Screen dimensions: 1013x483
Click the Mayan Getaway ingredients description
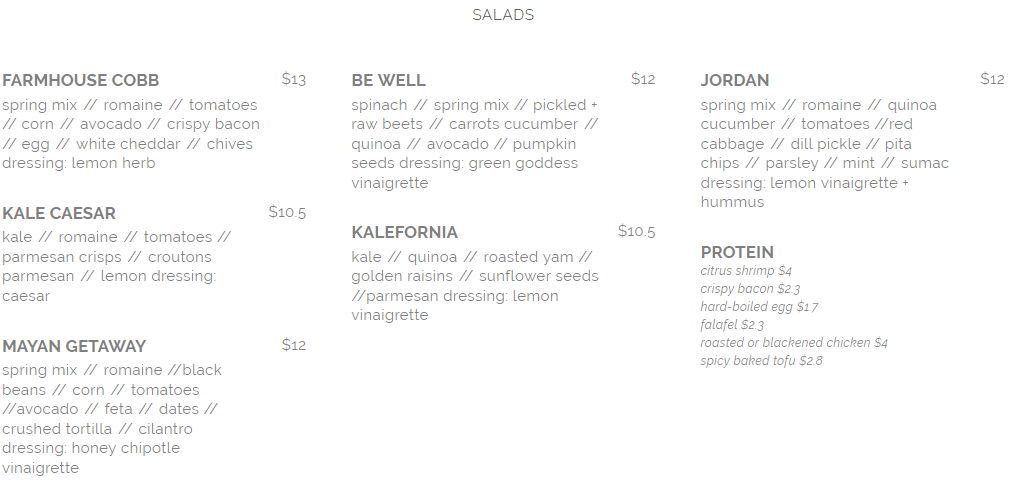click(112, 419)
